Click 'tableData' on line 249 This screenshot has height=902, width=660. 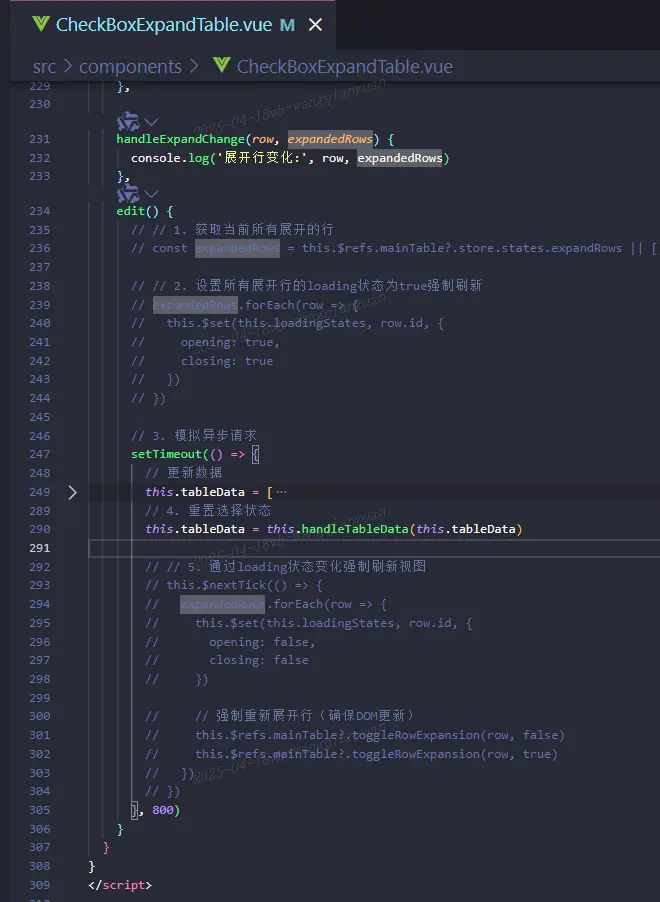point(213,492)
